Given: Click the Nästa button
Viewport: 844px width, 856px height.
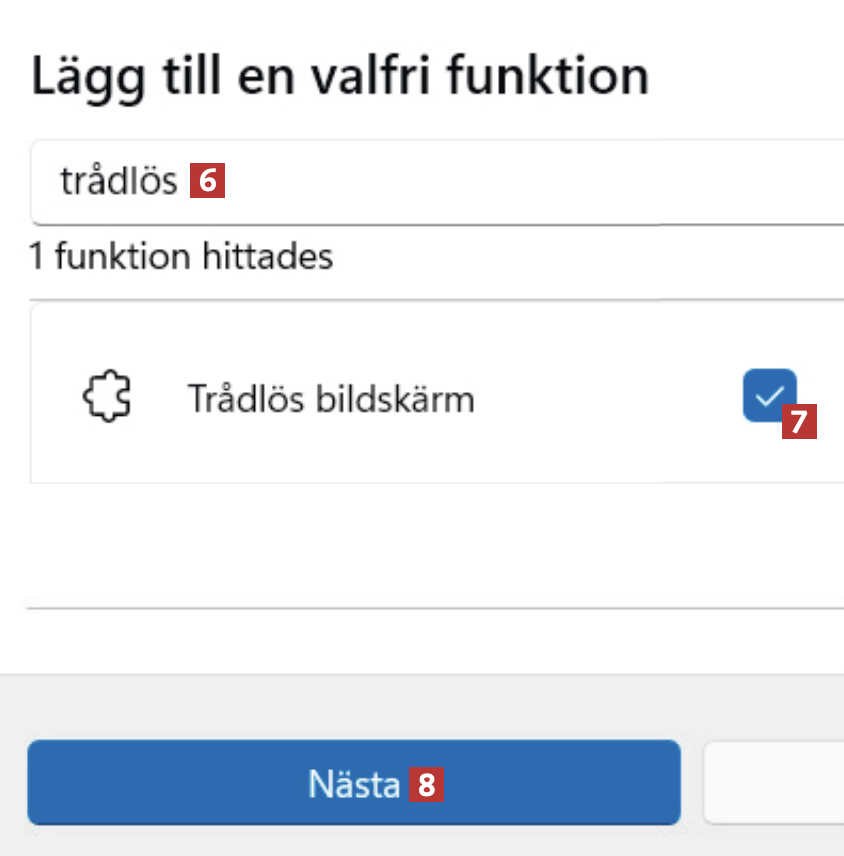Looking at the screenshot, I should click(353, 783).
